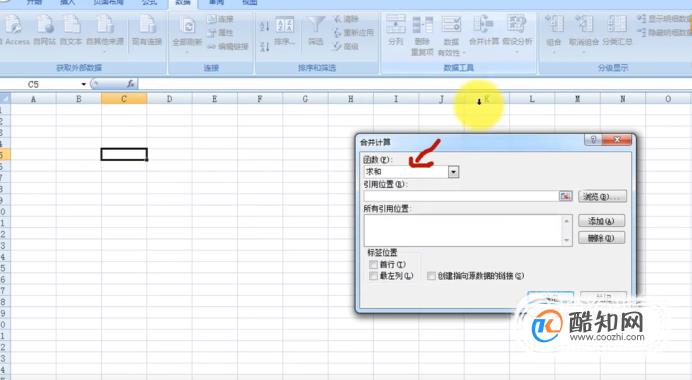Sort descending with Z-A icon
The image size is (692, 380).
(264, 46)
